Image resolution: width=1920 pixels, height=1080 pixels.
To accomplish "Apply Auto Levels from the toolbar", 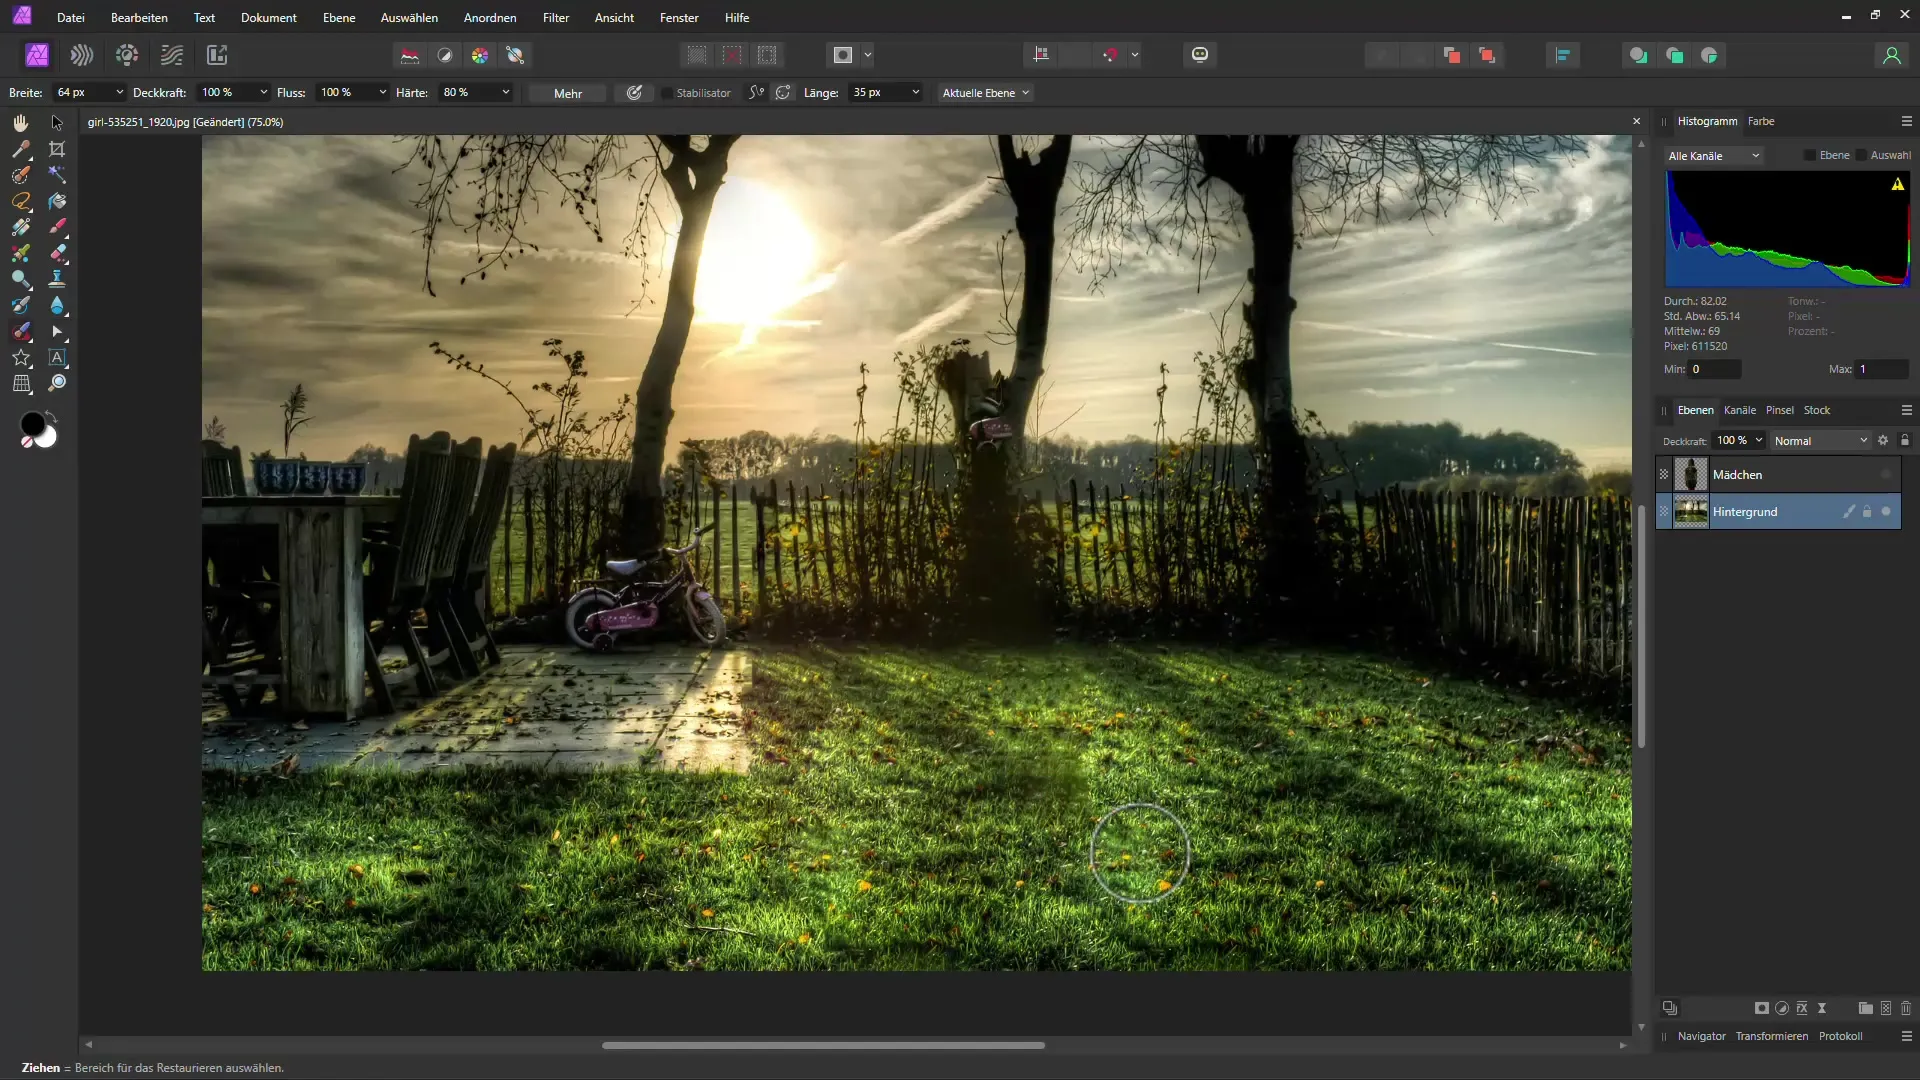I will pyautogui.click(x=410, y=55).
